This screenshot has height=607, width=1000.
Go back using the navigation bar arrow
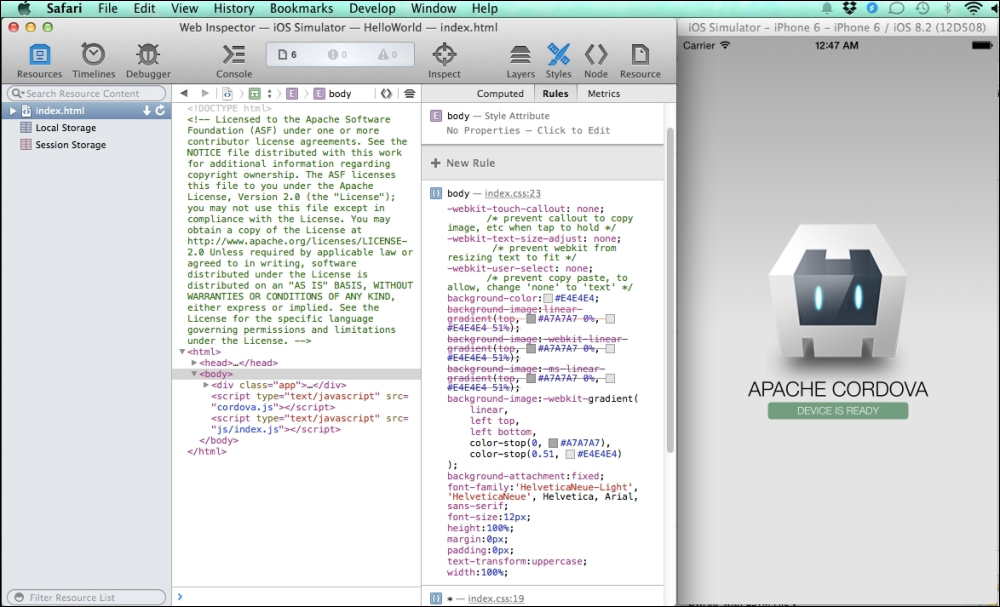pos(184,94)
